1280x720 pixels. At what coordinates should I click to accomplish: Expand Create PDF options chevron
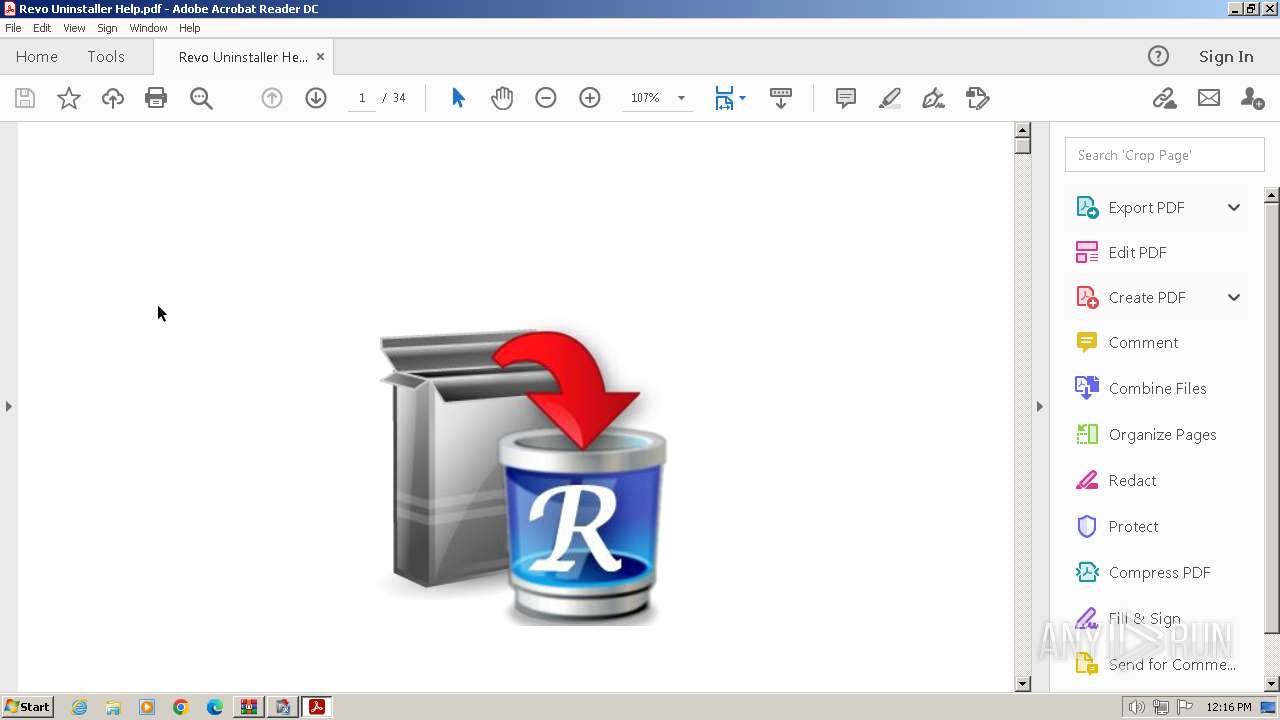[1234, 298]
